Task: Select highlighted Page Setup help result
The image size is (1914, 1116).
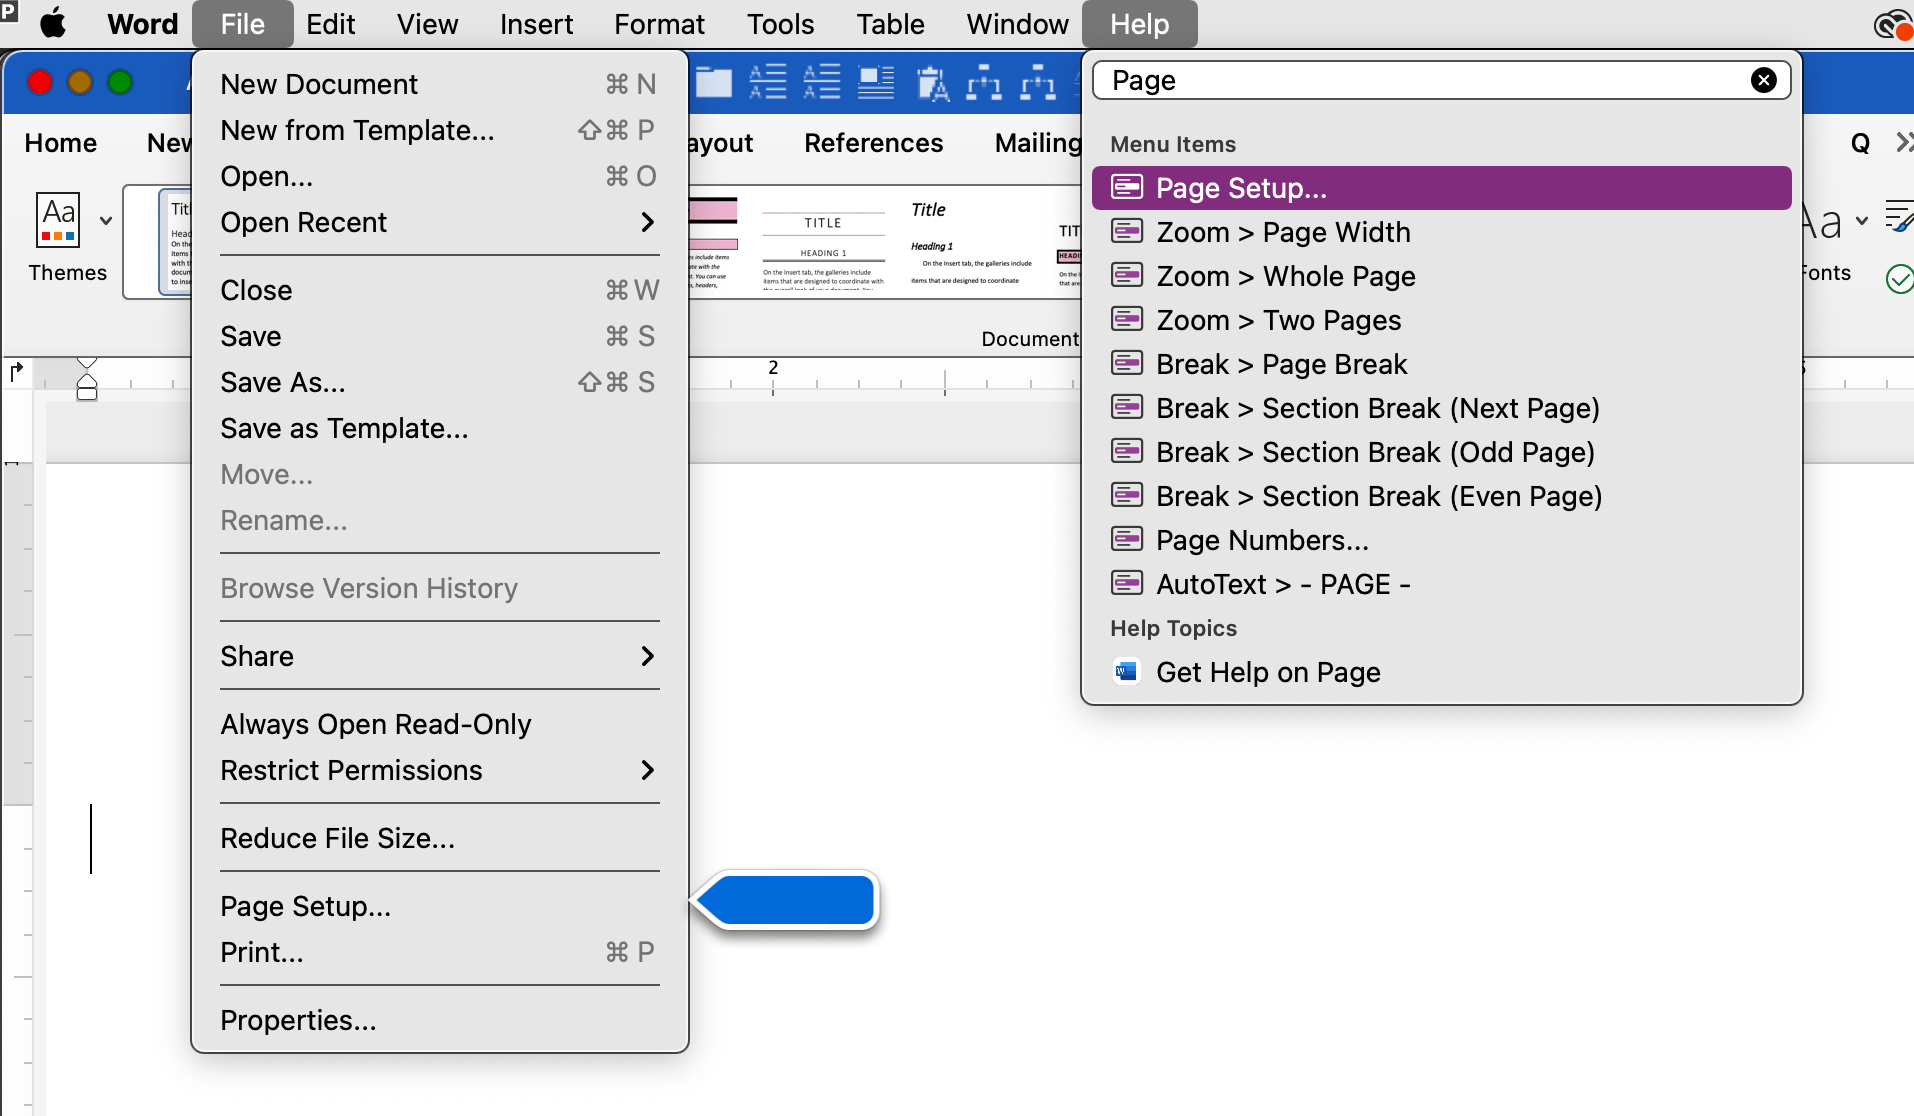Action: [x=1441, y=188]
